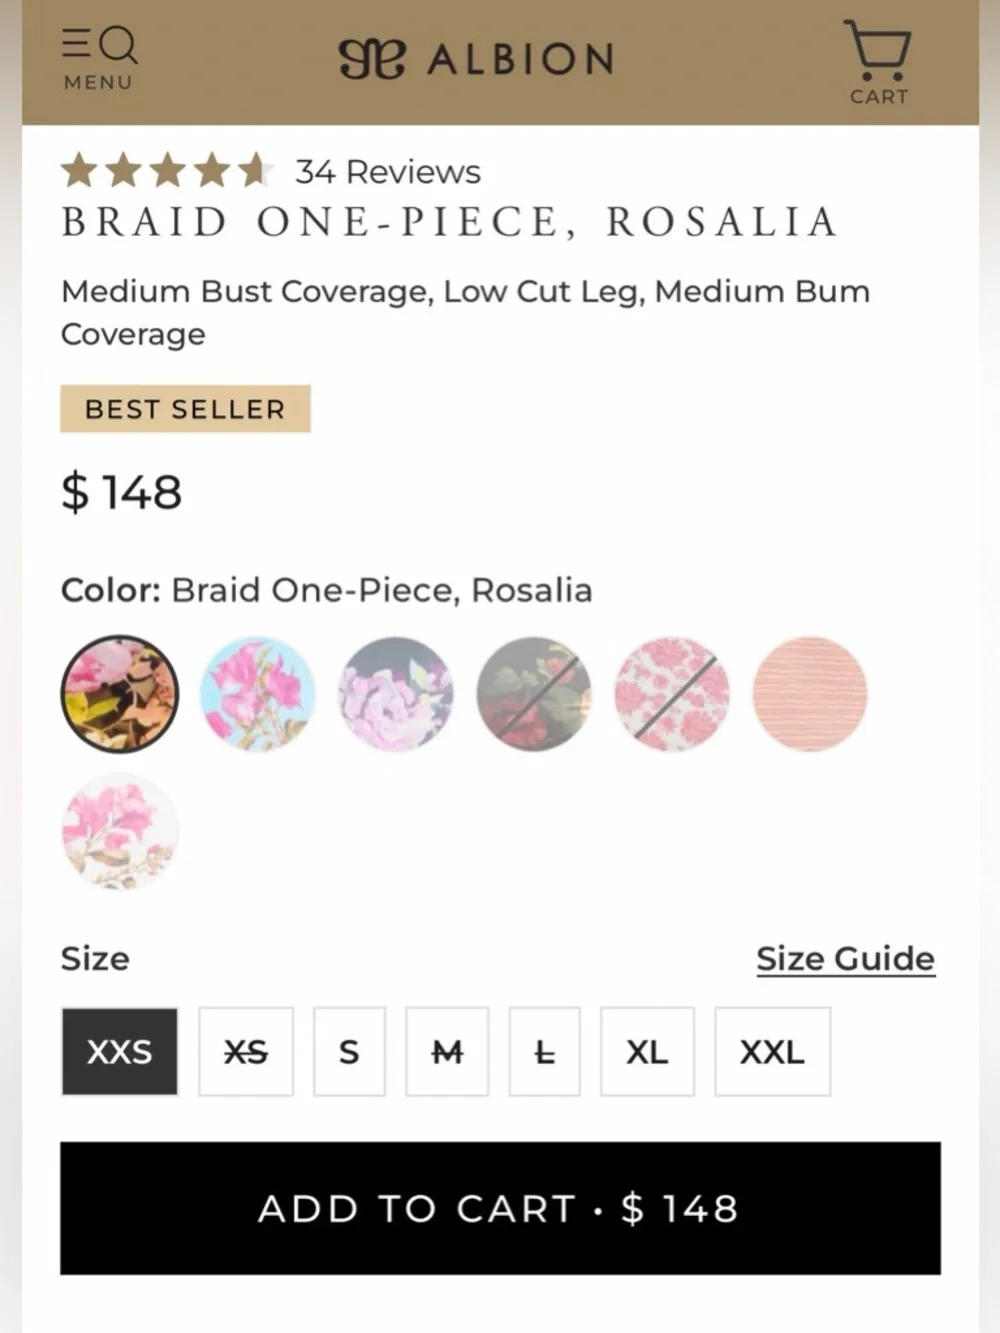Click the Best Seller badge
Viewport: 1000px width, 1333px height.
pyautogui.click(x=185, y=409)
